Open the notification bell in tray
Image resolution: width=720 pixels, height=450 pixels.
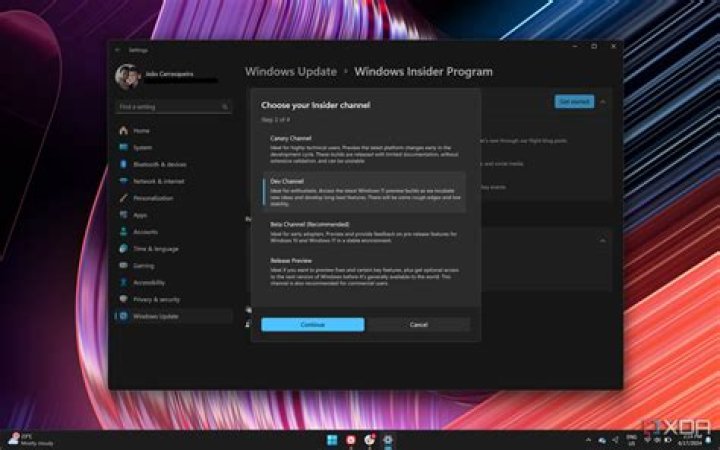coord(708,440)
